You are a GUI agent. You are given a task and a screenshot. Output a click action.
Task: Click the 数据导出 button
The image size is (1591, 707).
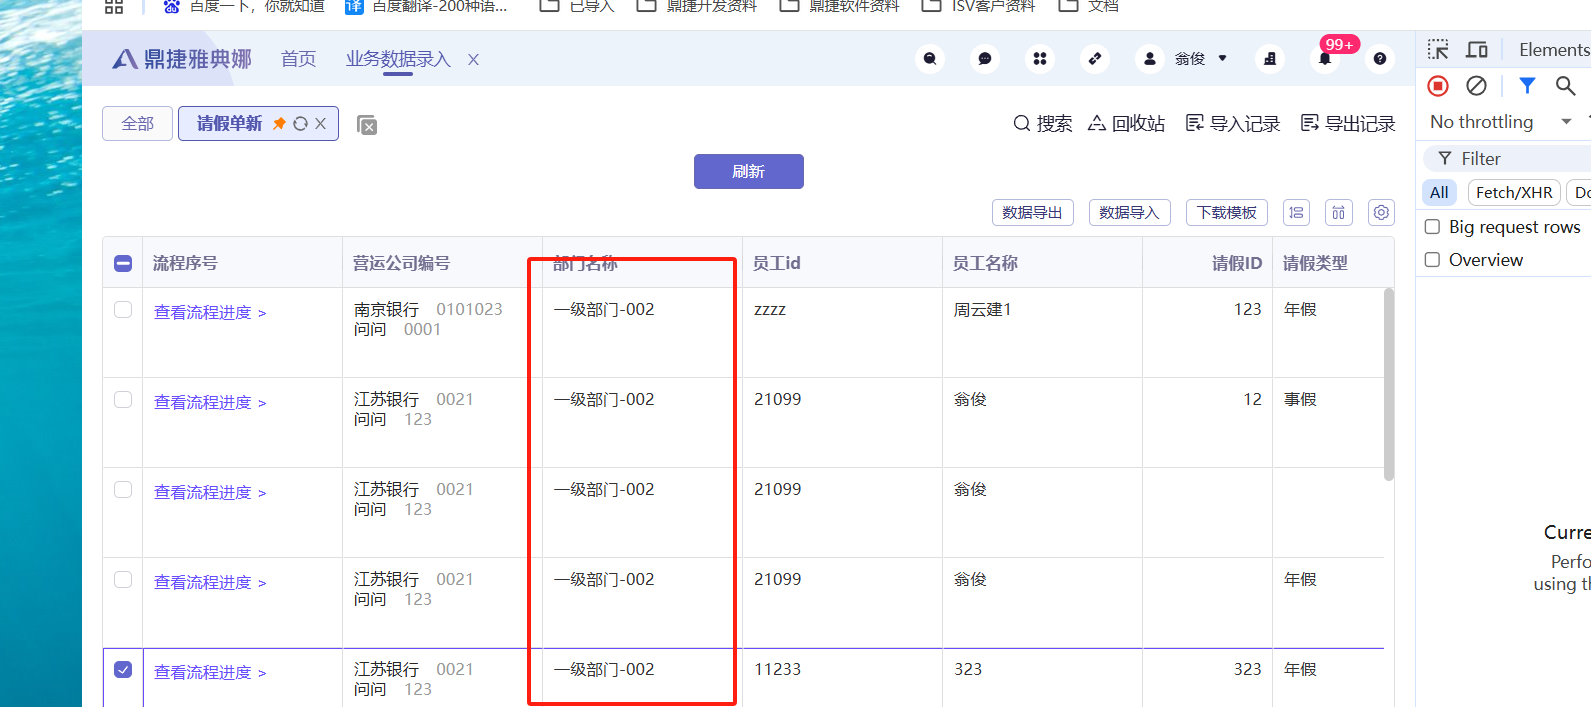point(1032,213)
